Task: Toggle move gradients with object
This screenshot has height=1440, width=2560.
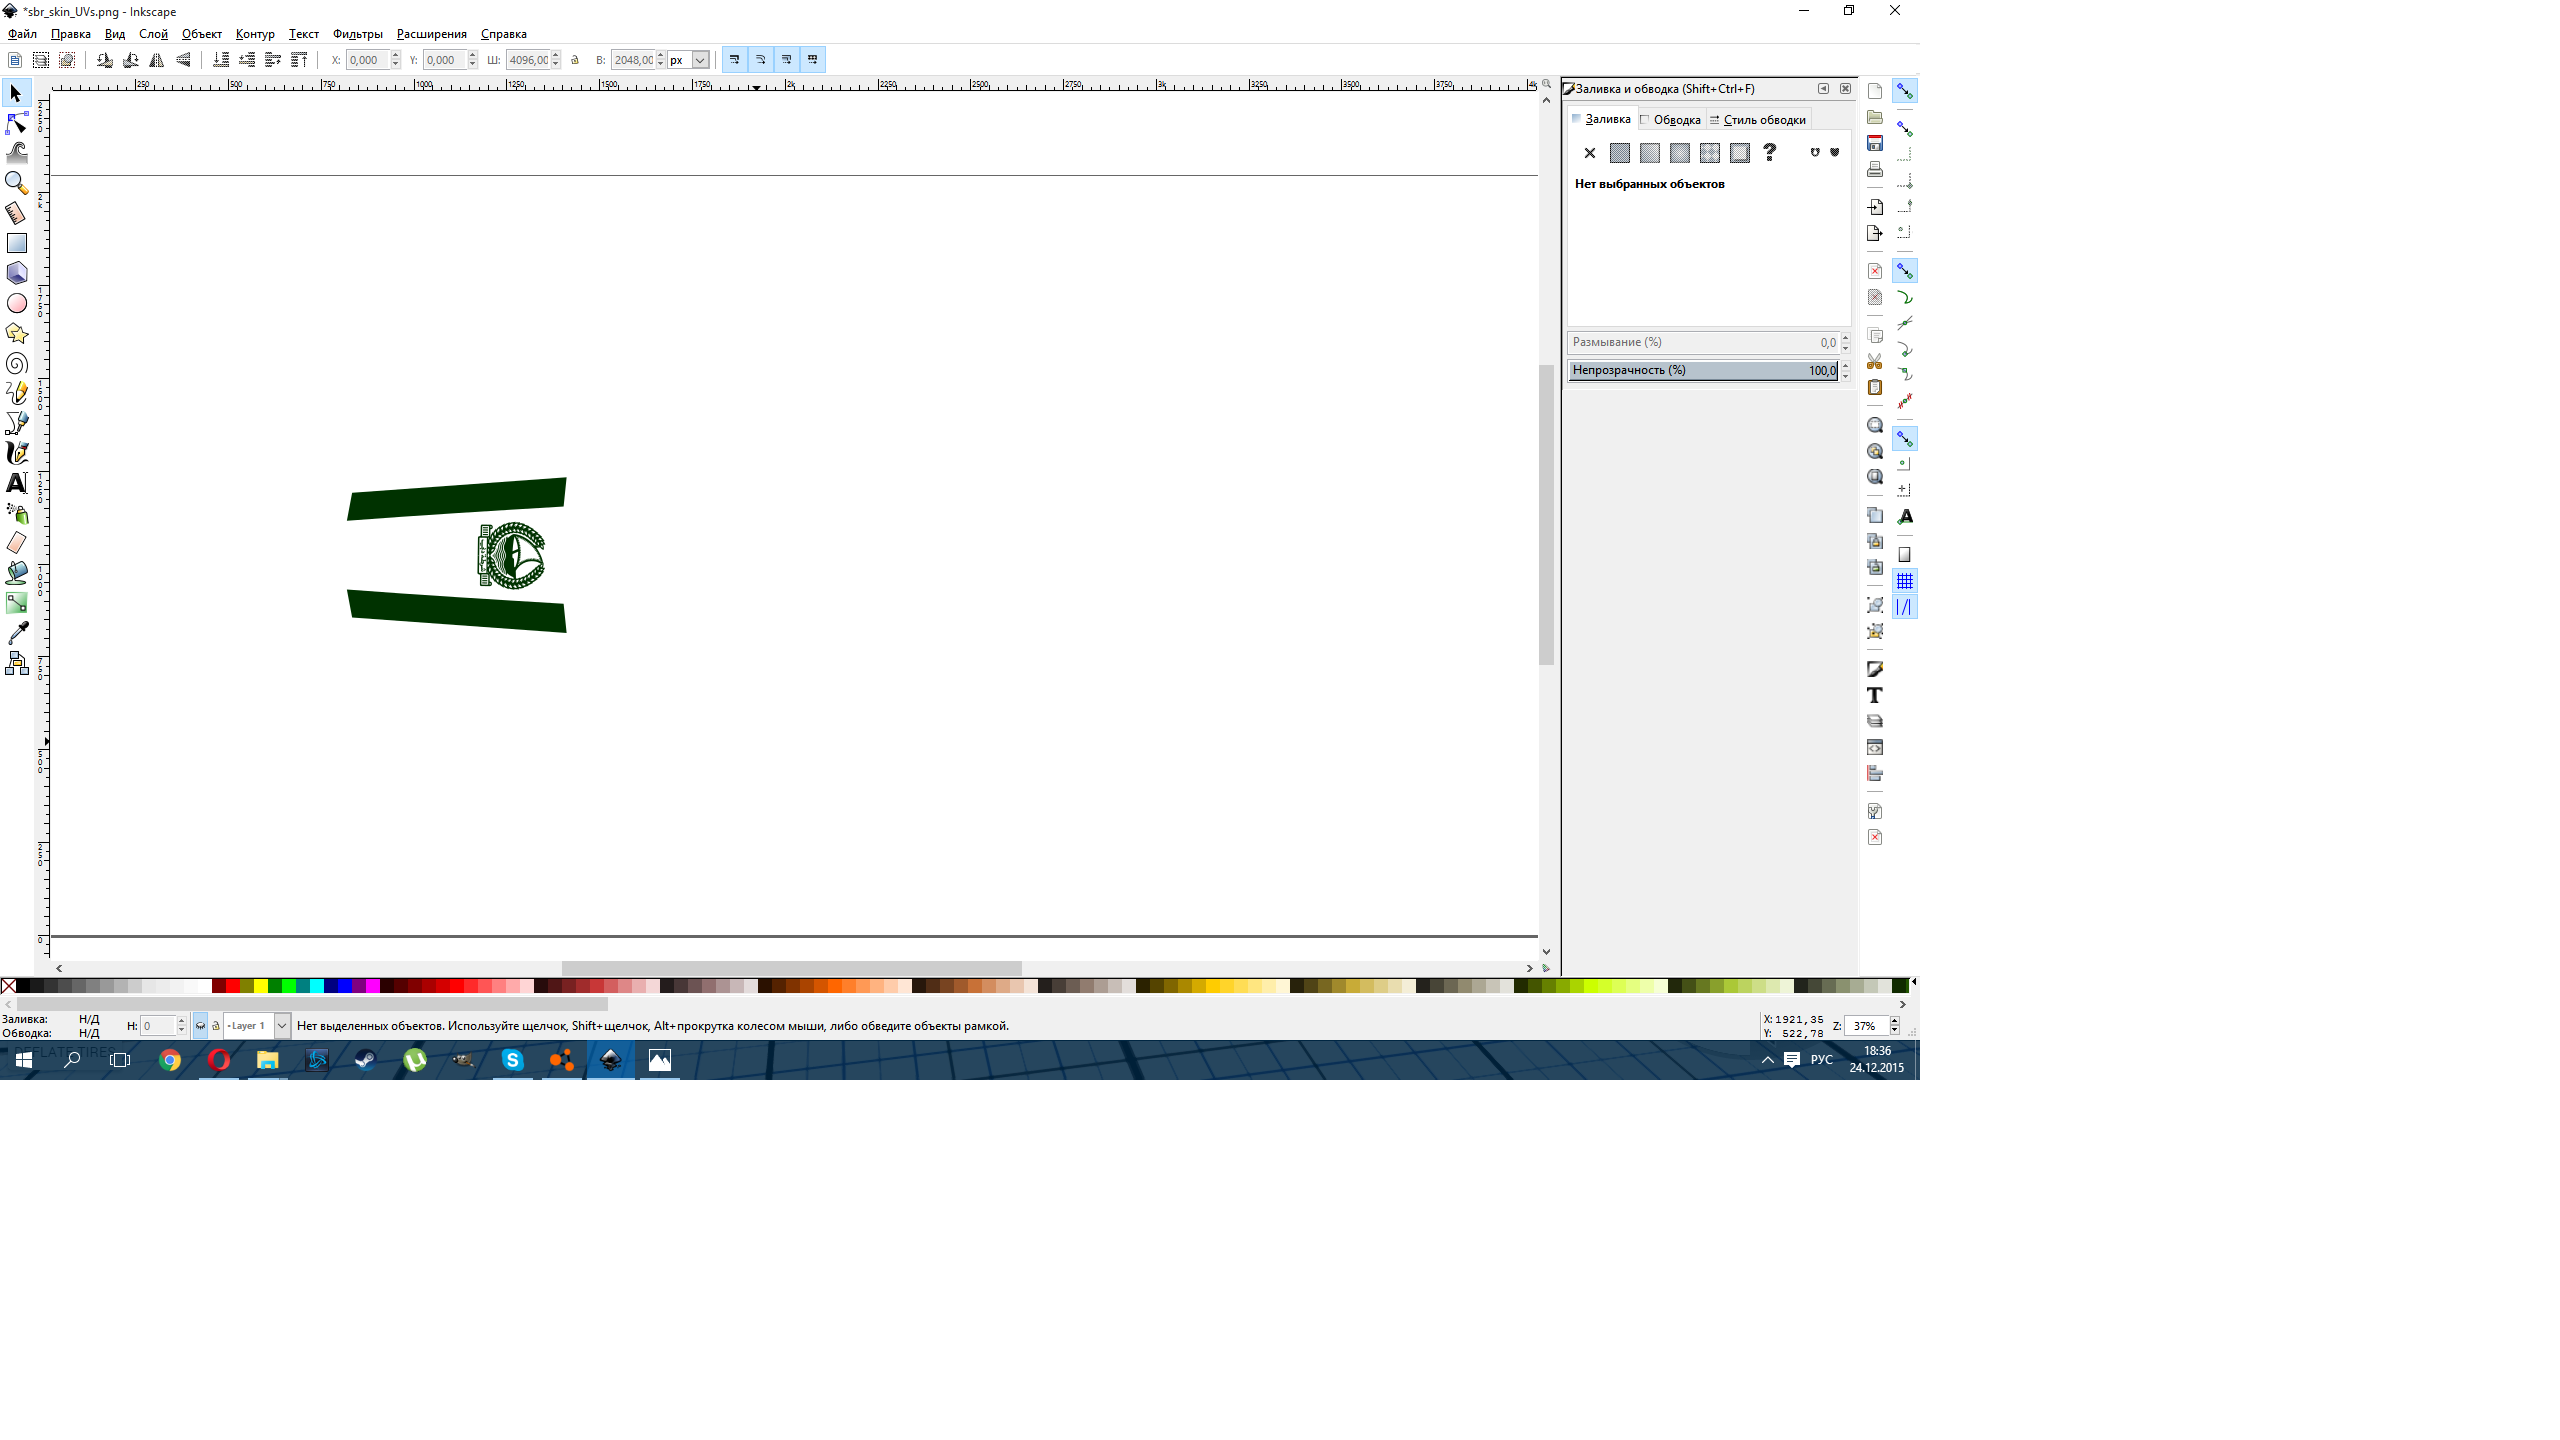Action: point(787,60)
